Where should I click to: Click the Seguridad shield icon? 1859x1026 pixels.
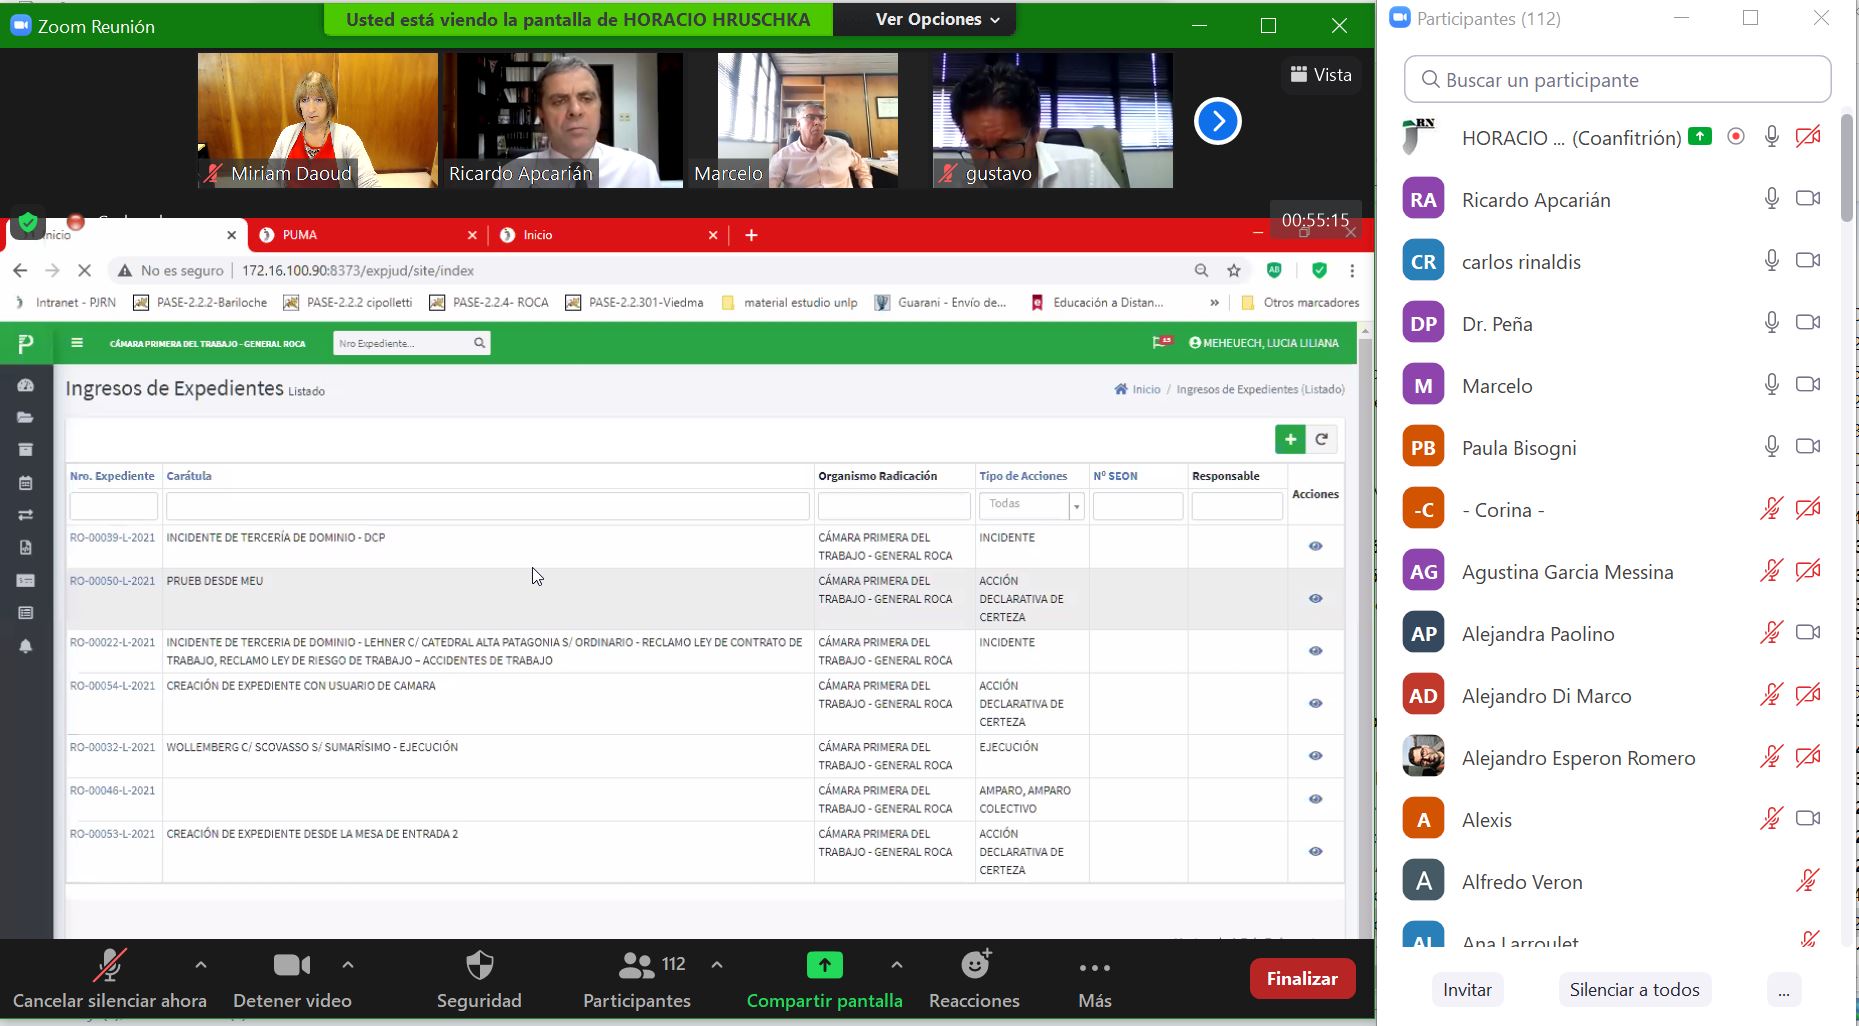(479, 966)
